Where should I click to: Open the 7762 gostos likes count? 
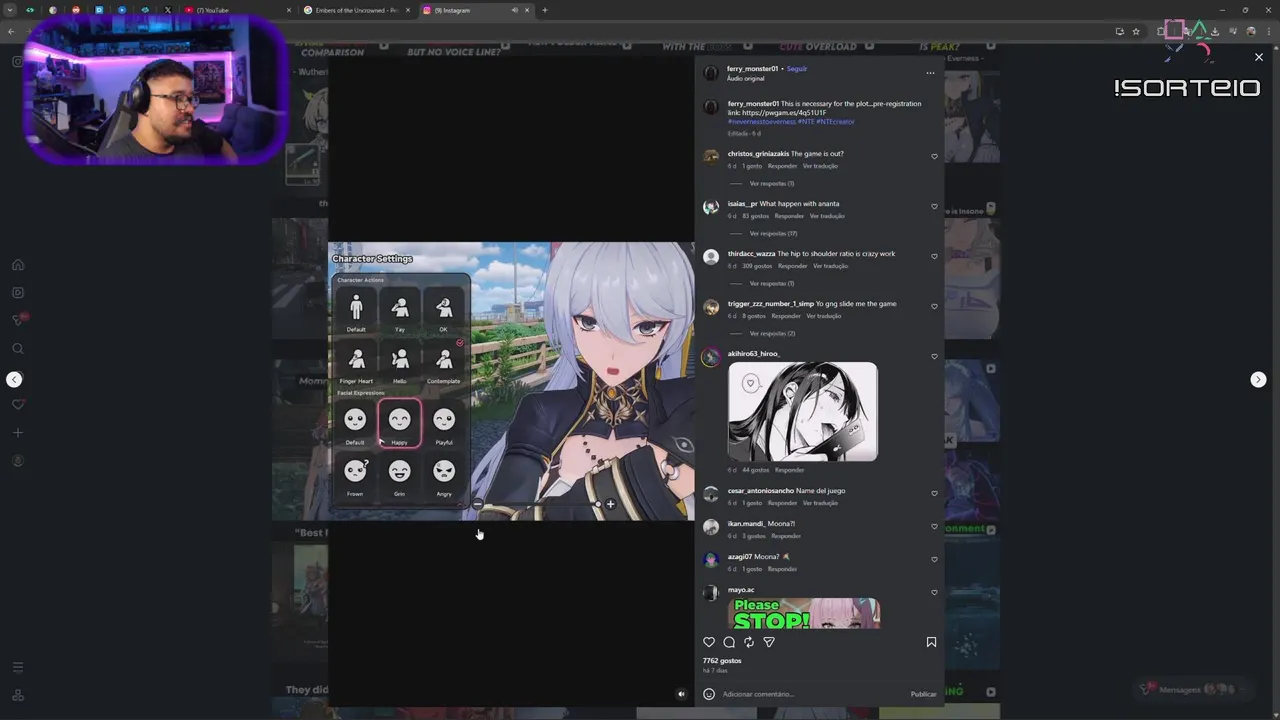(x=722, y=661)
